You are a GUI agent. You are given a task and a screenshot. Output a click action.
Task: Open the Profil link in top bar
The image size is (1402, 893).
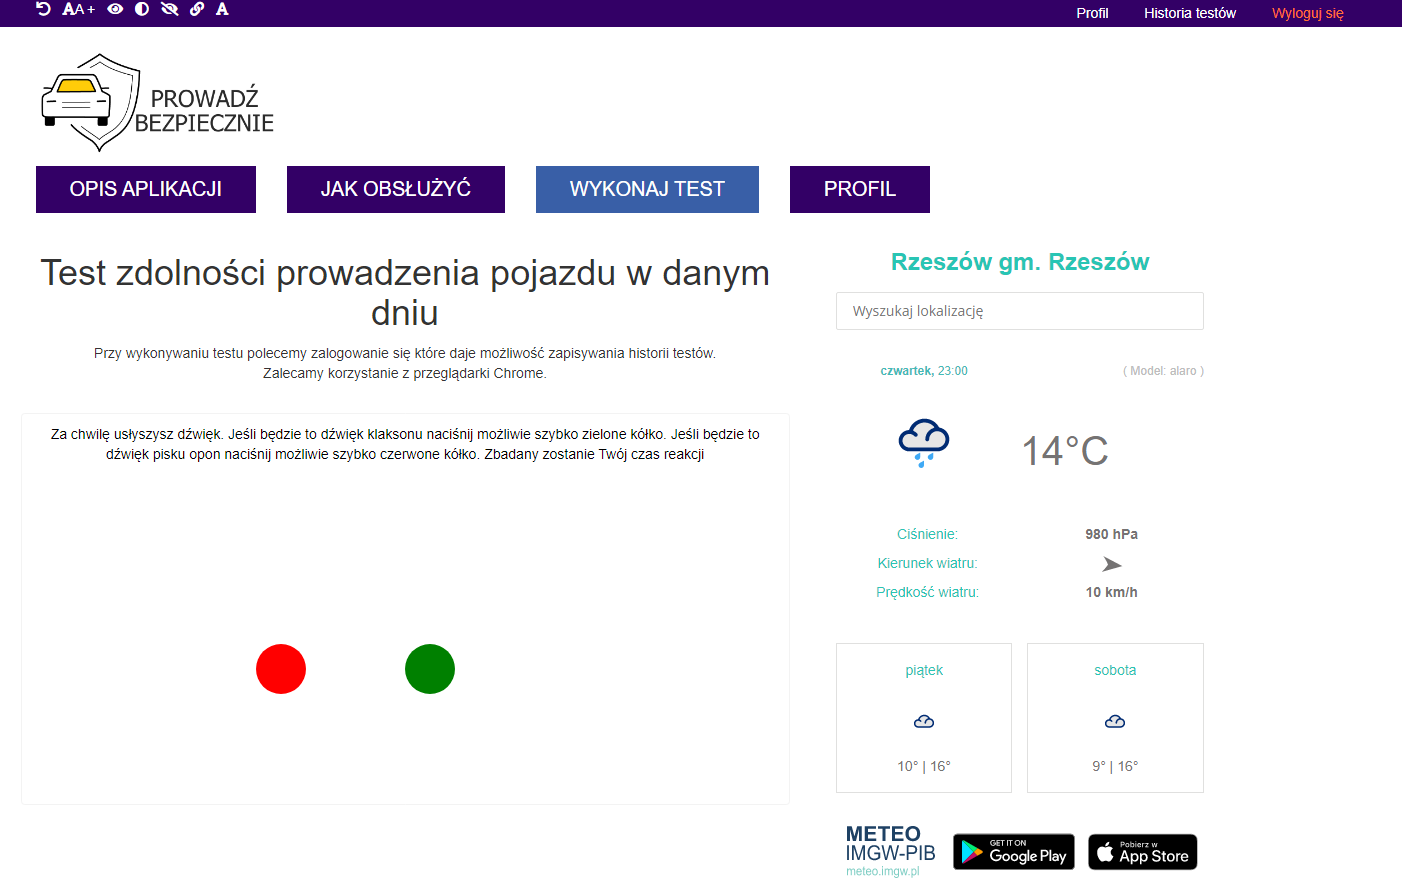1092,13
